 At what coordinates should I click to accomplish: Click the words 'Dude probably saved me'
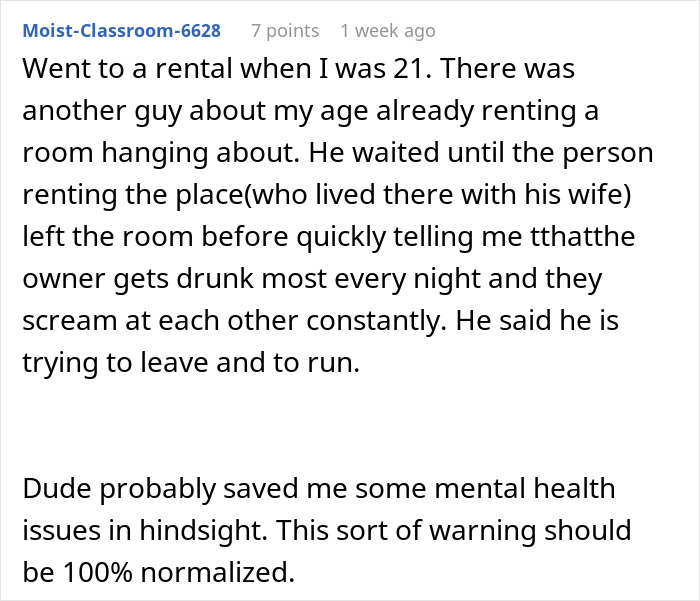point(184,489)
